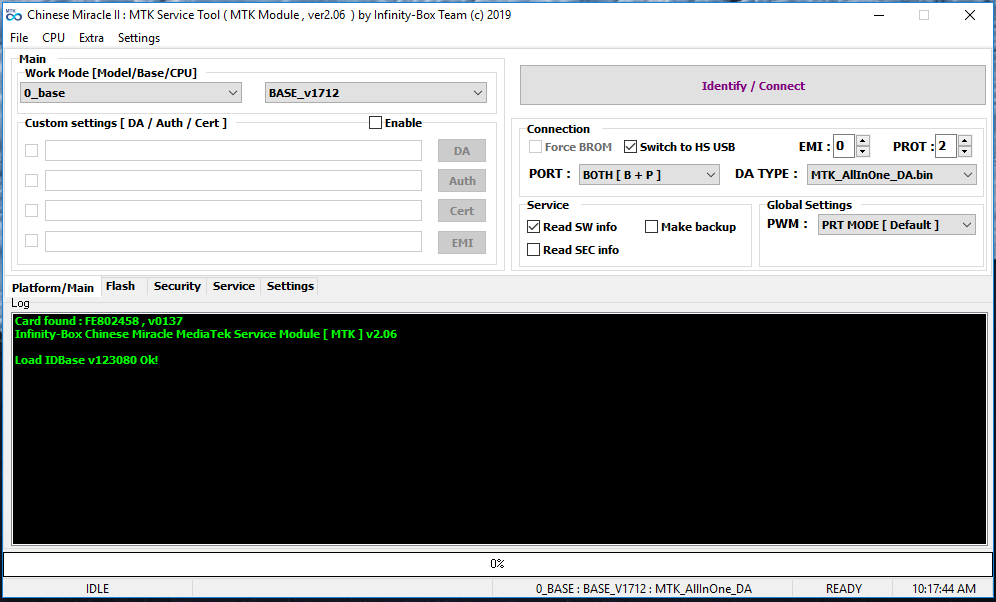The width and height of the screenshot is (996, 602).
Task: Click the EMI browse button
Action: (462, 242)
